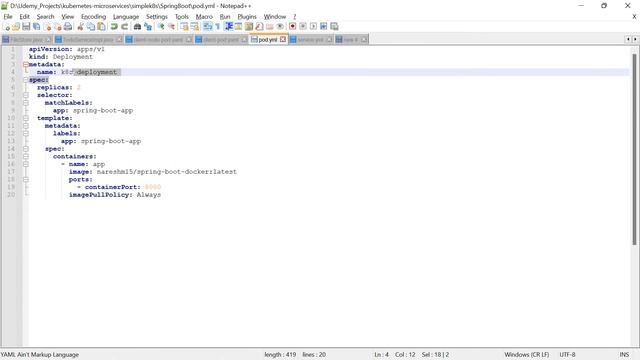
Task: Open the Replace toolbar icon
Action: tap(148, 27)
